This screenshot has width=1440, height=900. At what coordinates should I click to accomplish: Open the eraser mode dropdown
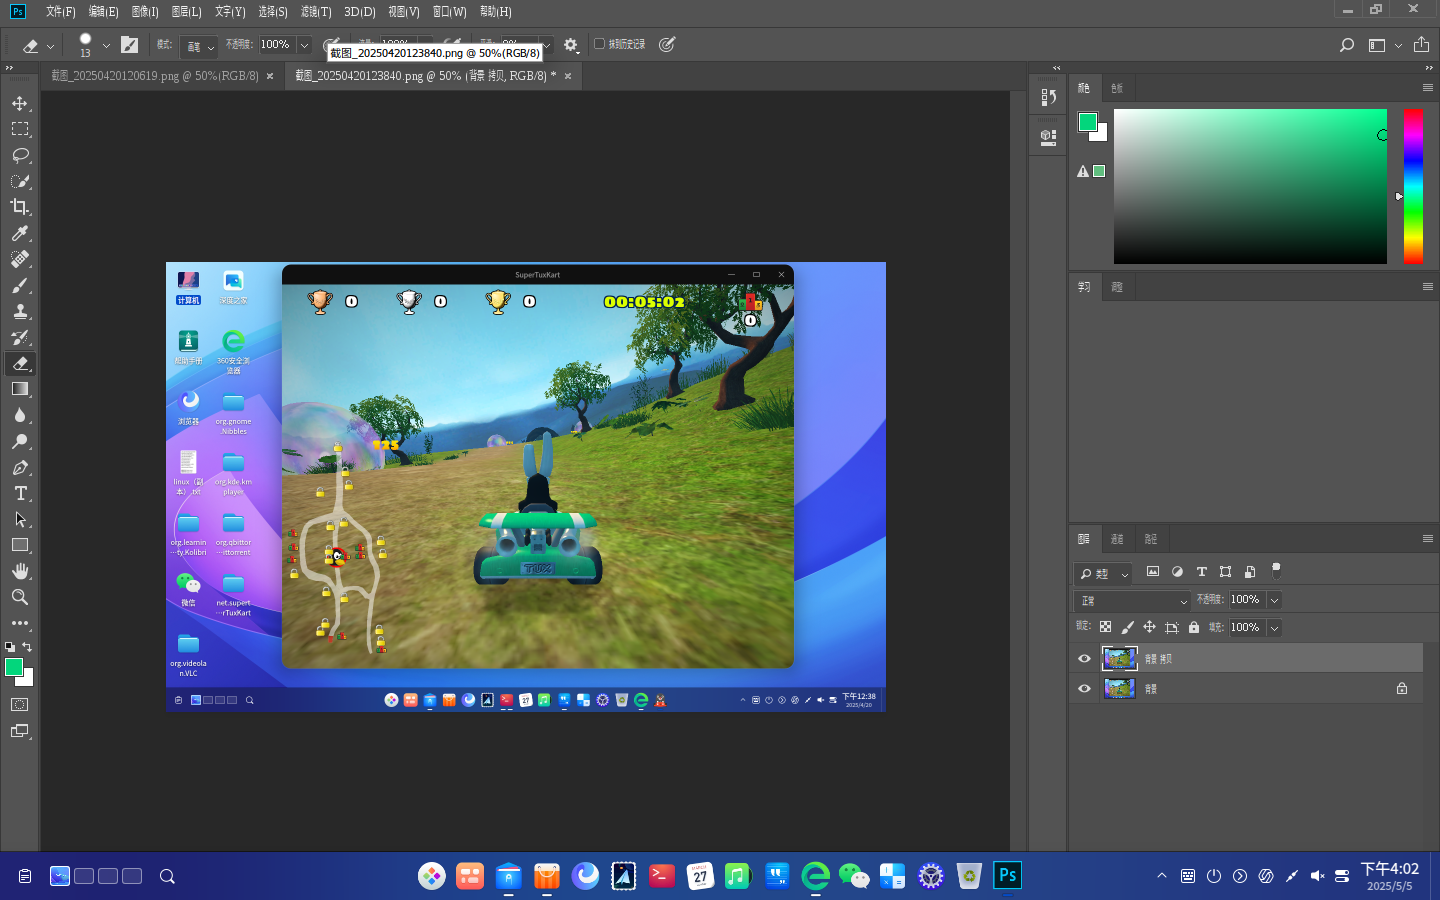point(198,45)
